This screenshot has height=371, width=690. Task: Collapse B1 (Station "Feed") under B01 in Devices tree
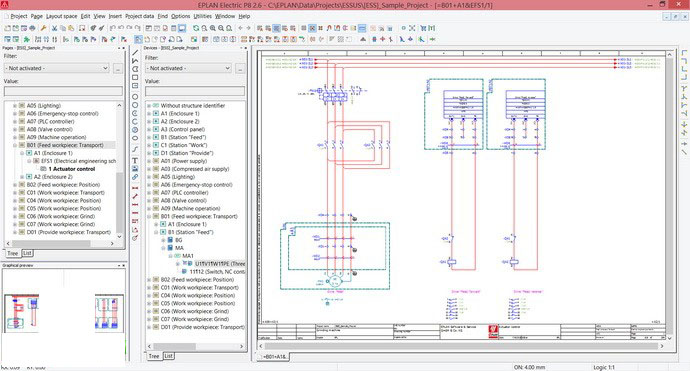[x=156, y=232]
